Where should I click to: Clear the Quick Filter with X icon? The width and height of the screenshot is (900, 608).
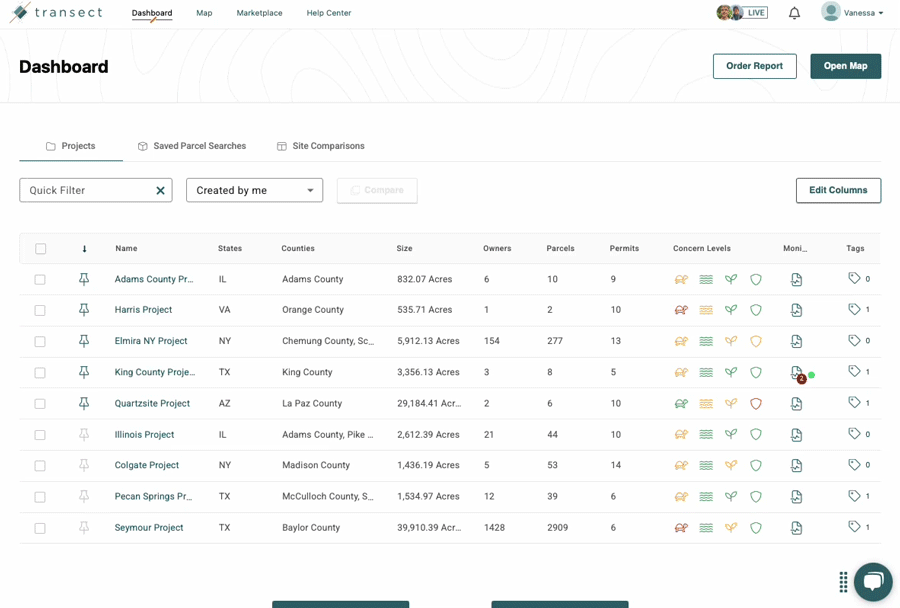(x=160, y=190)
